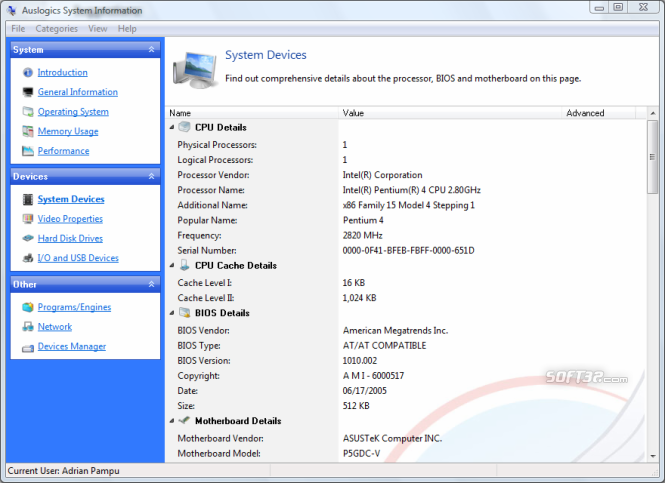
Task: Click the I/O and USB Devices icon
Action: click(x=28, y=258)
